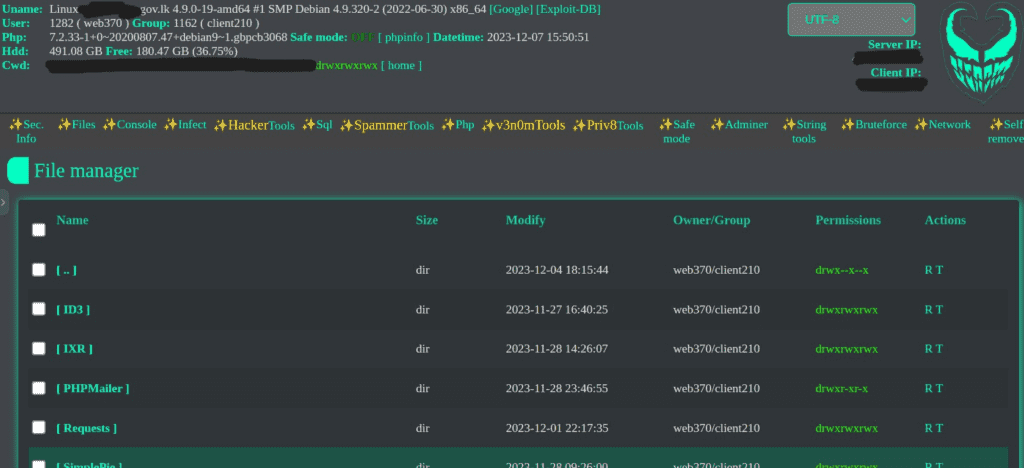Screen dimensions: 1024x468
Task: Expand the collapsed left side panel arrow
Action: tap(3, 202)
